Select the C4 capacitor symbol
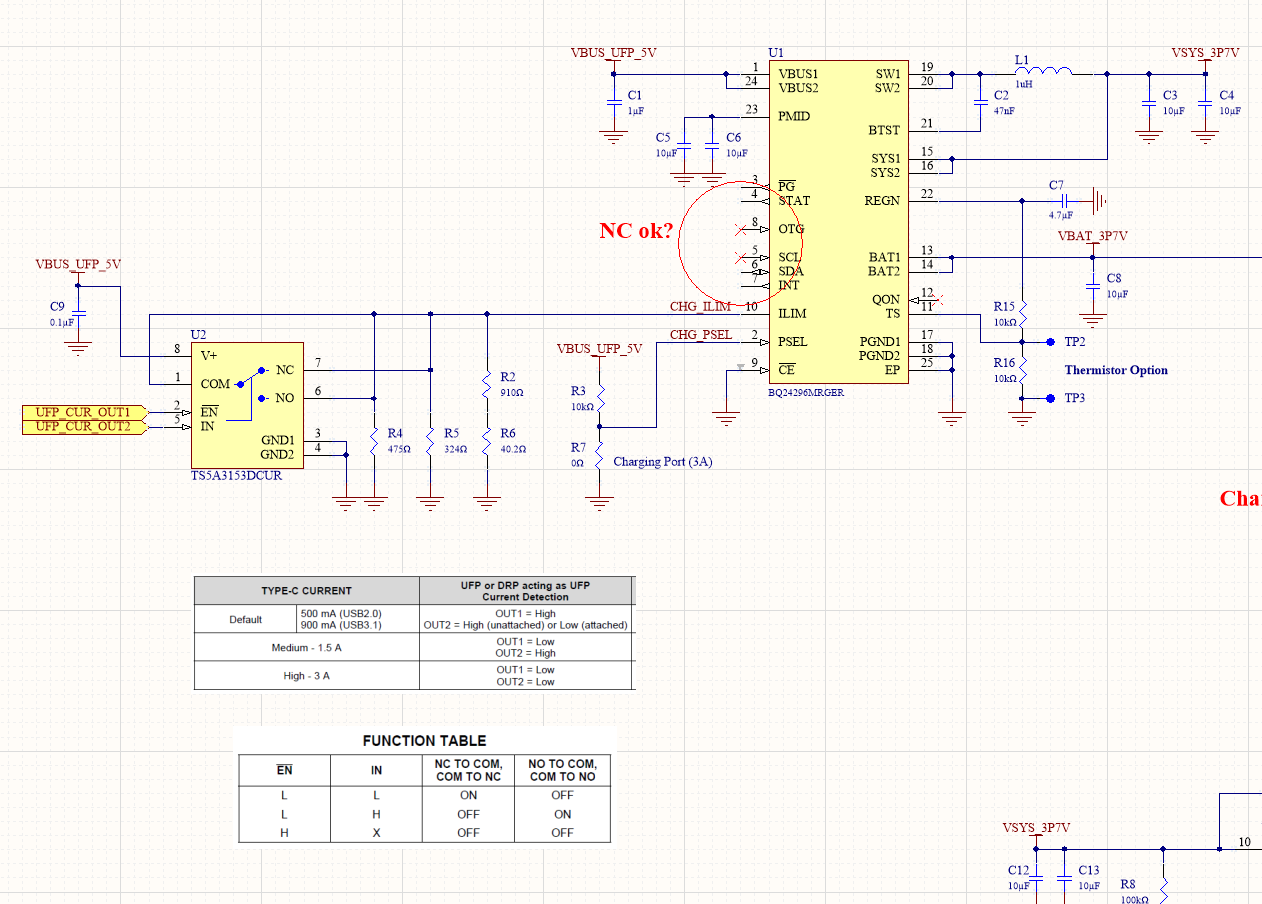The image size is (1262, 904). pyautogui.click(x=1205, y=101)
